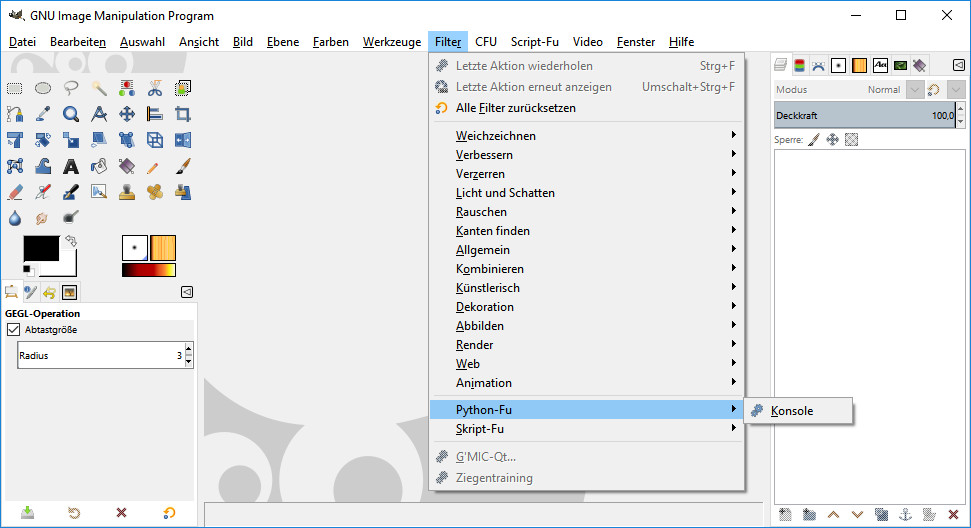Screen dimensions: 971x528
Task: Open the Werkzeuge menu
Action: [392, 42]
